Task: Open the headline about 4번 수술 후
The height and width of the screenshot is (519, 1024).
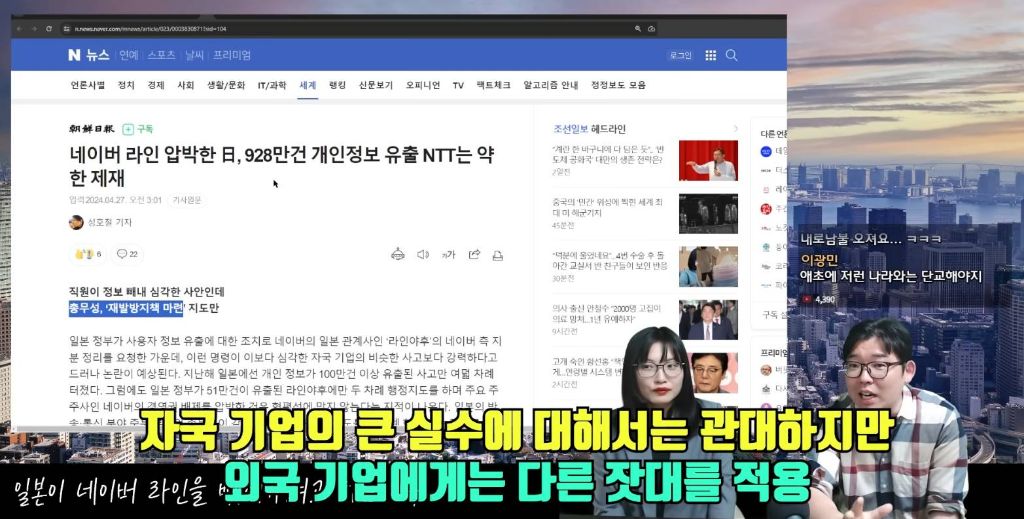Action: [609, 260]
